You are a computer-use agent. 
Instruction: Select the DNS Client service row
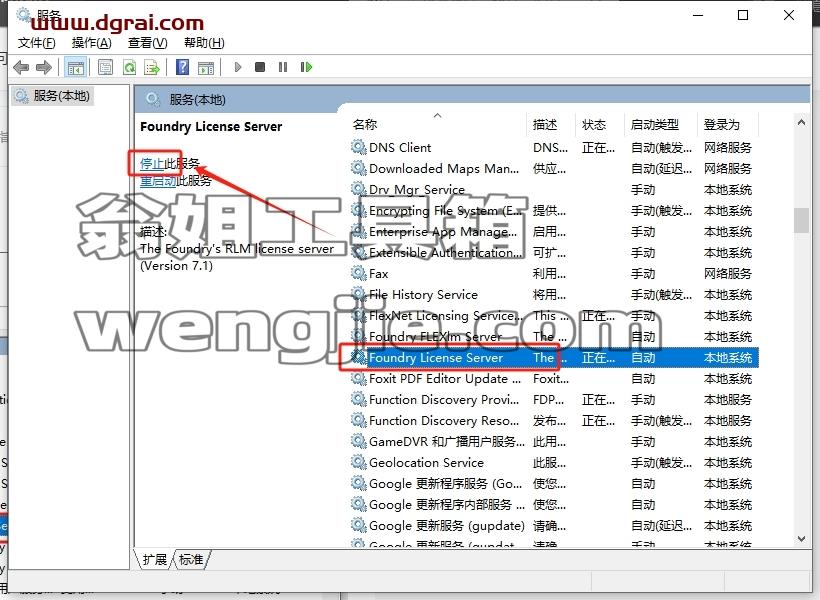point(554,148)
